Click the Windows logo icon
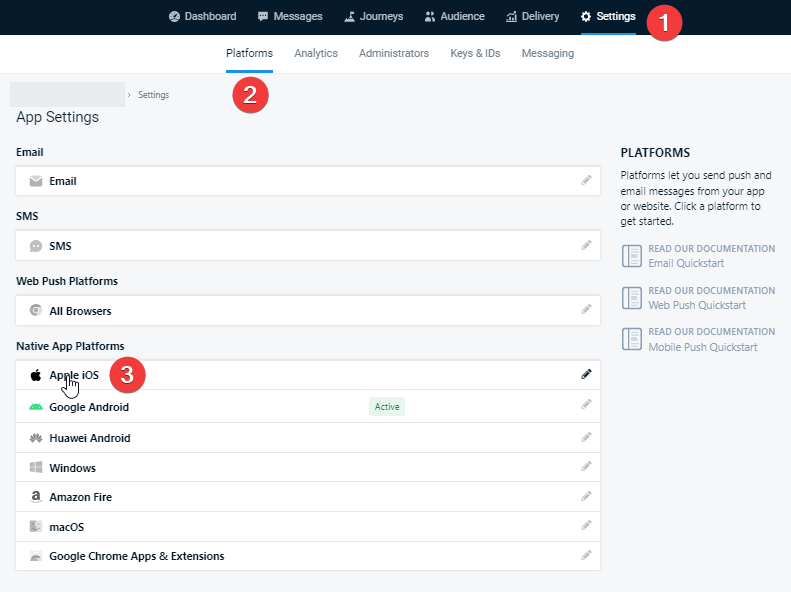Screen dimensions: 791x592 click(x=36, y=467)
